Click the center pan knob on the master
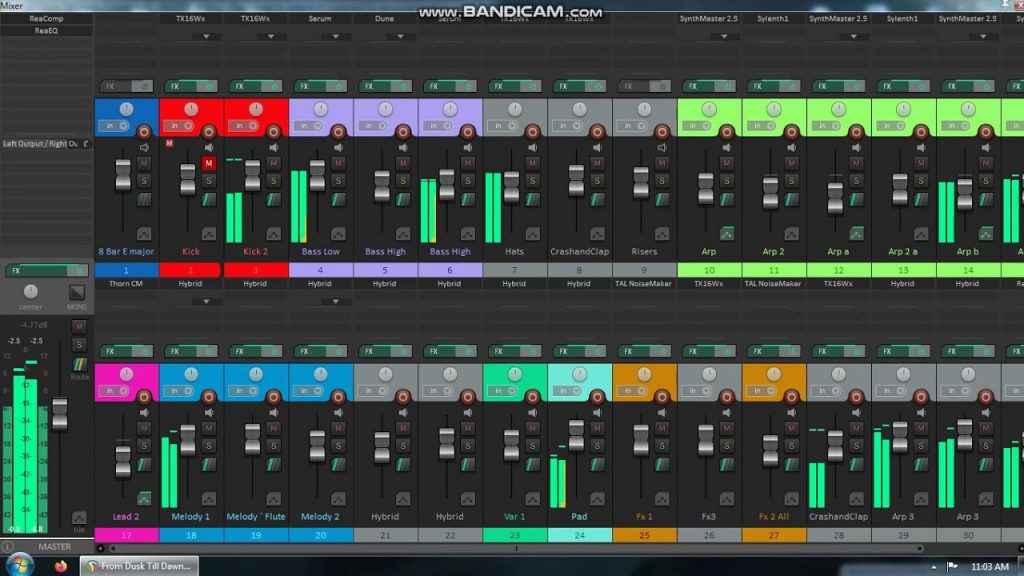The image size is (1024, 576). [x=31, y=292]
